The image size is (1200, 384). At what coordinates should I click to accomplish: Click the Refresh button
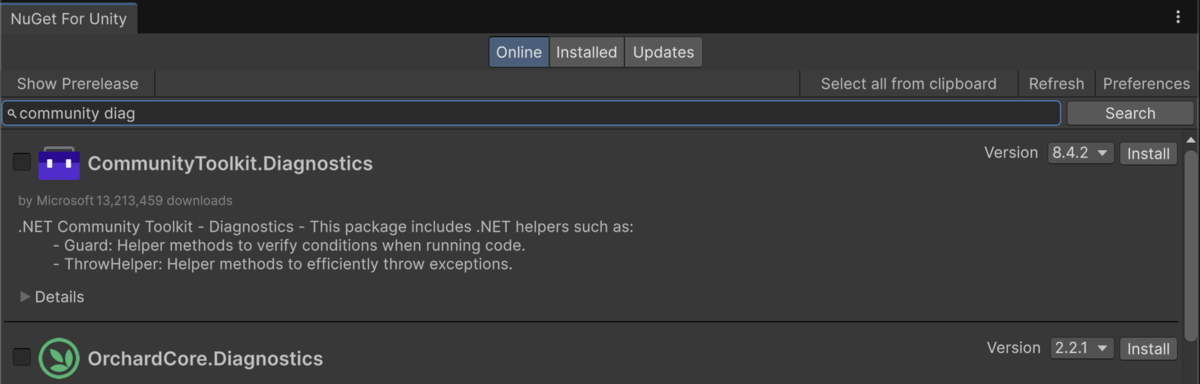pos(1056,84)
